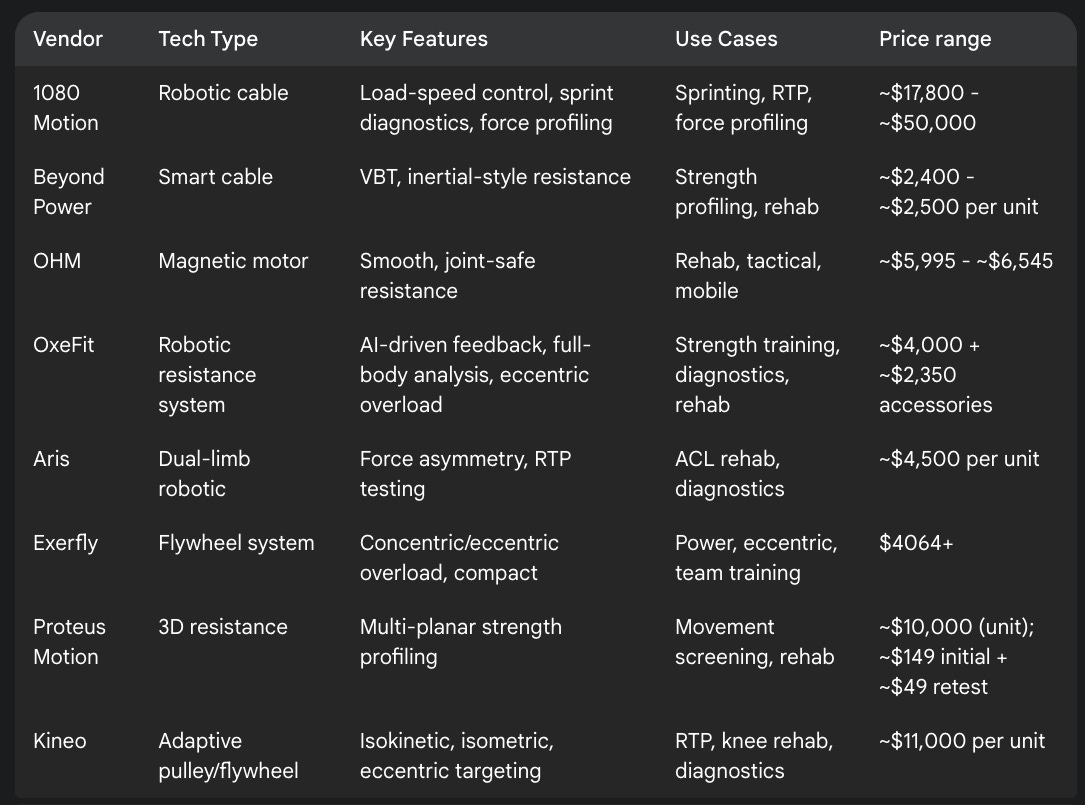Select the 1080 Motion vendor cell

[66, 108]
